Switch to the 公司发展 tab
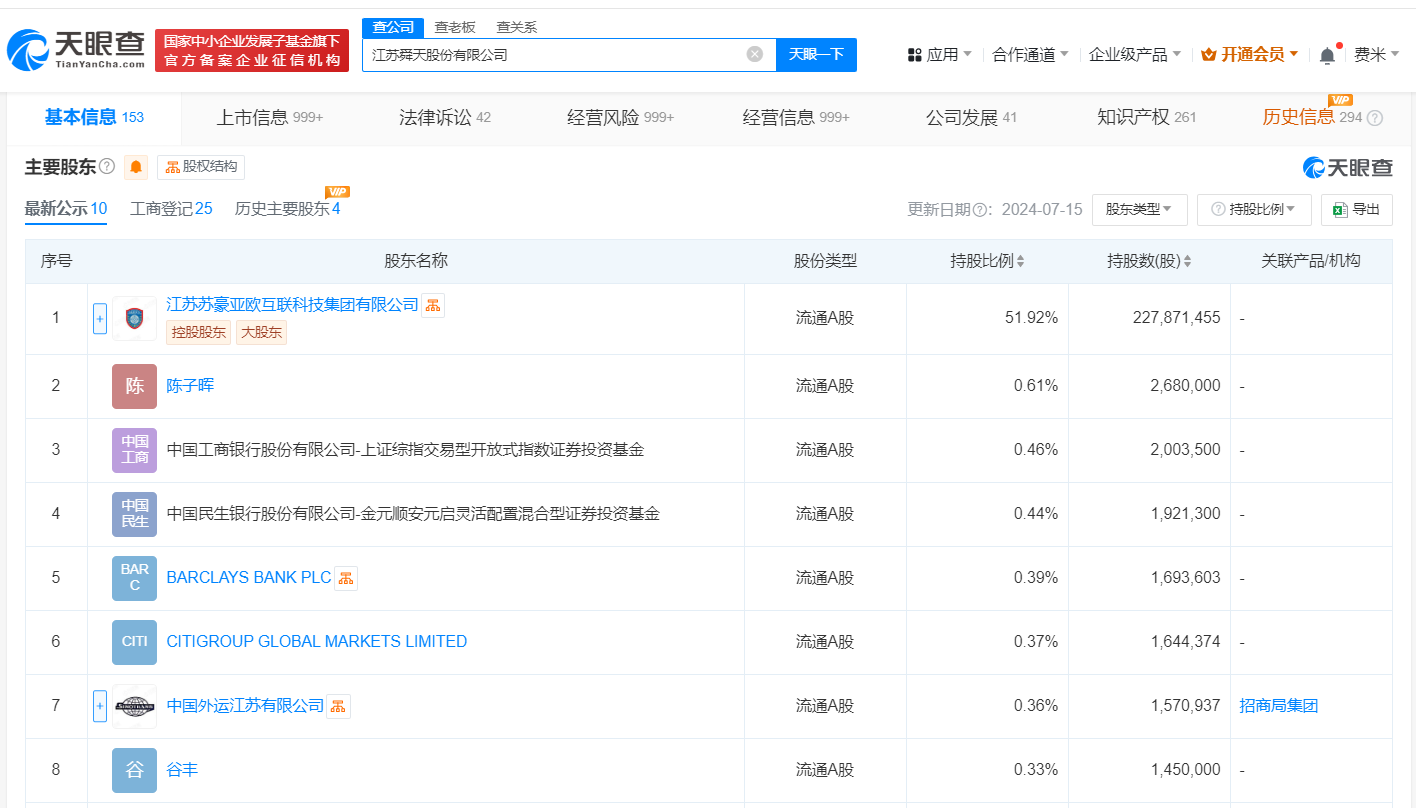Image resolution: width=1416 pixels, height=808 pixels. point(971,117)
